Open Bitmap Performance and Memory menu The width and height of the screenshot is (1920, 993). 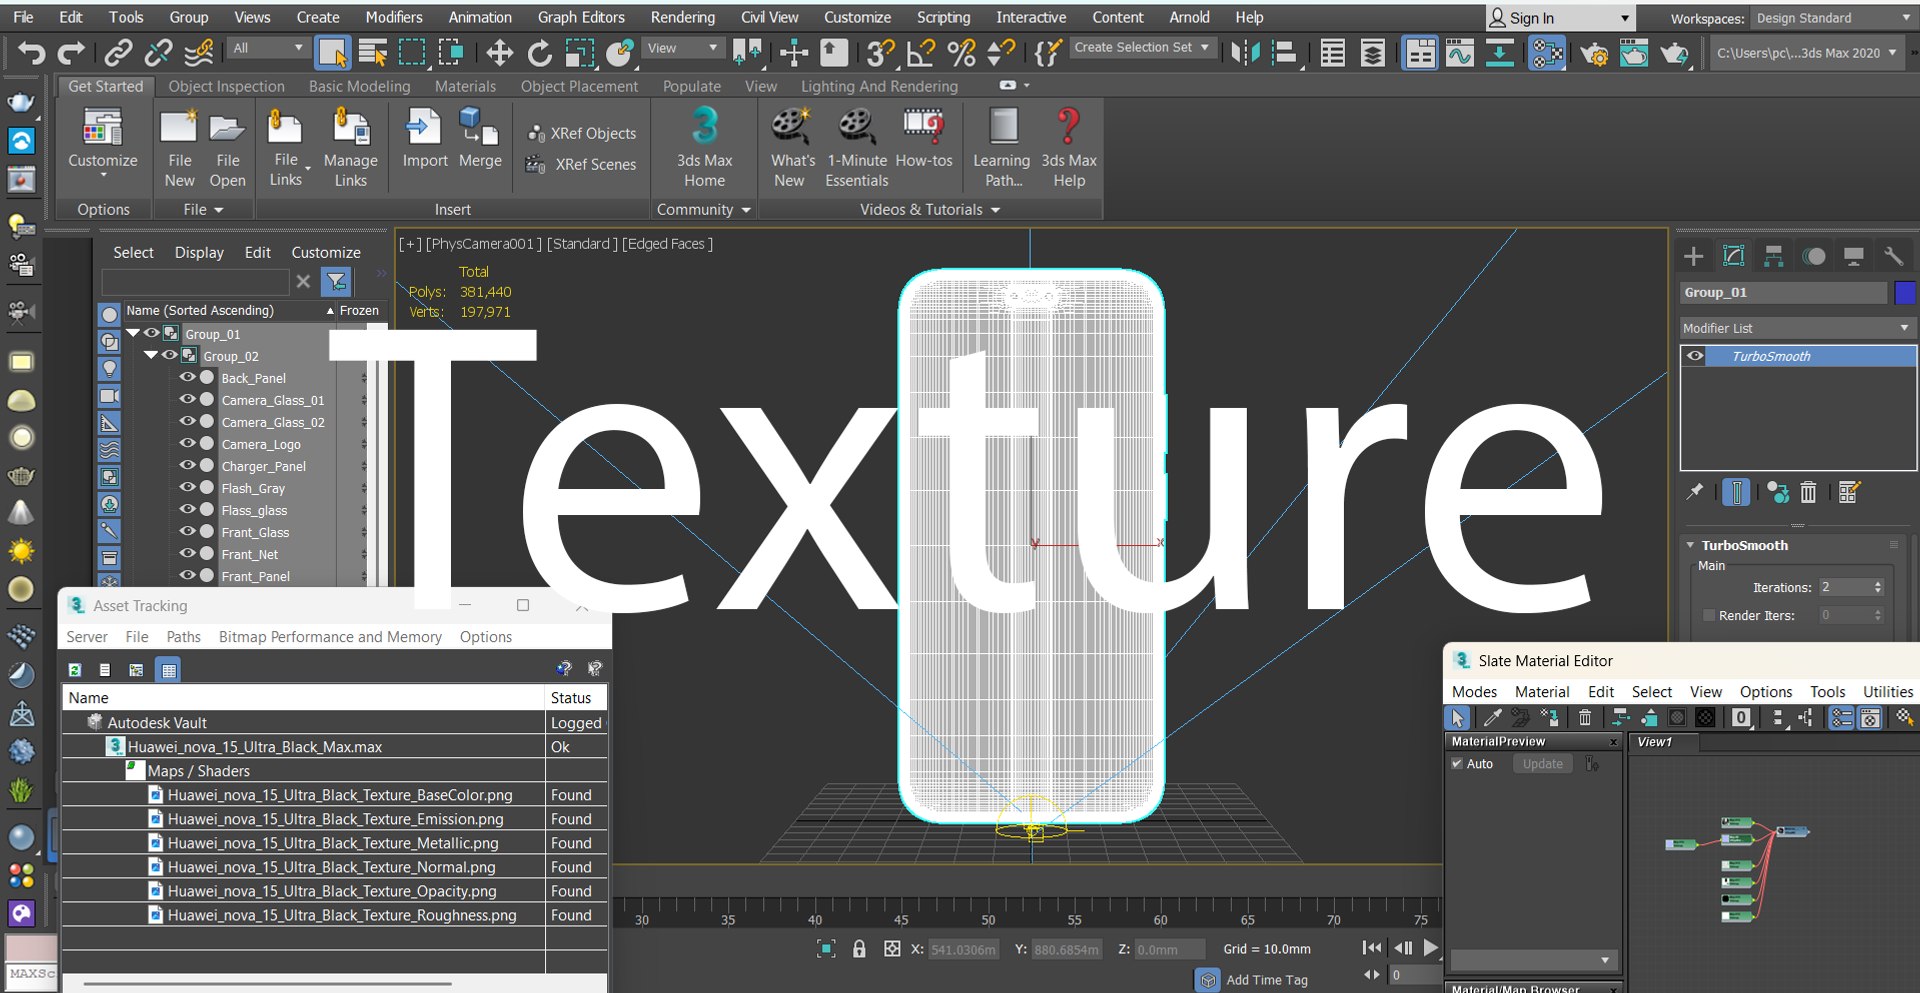(330, 637)
